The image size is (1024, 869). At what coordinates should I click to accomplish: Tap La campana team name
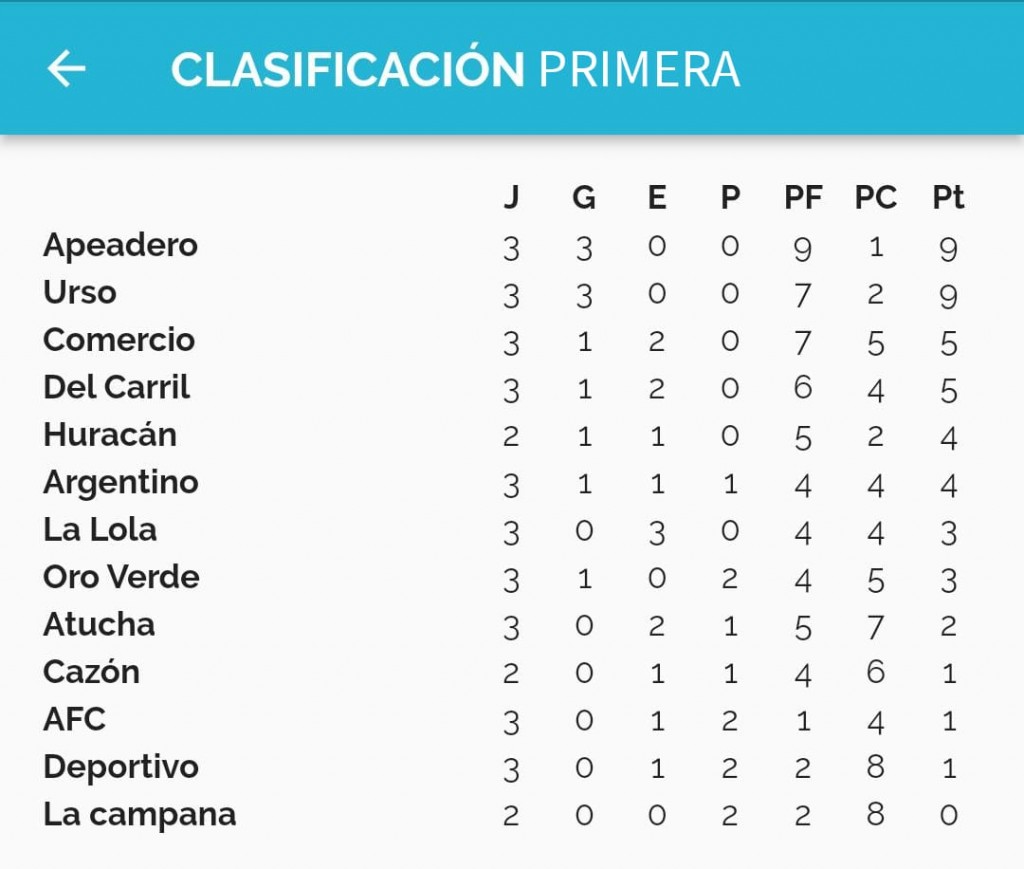[139, 814]
